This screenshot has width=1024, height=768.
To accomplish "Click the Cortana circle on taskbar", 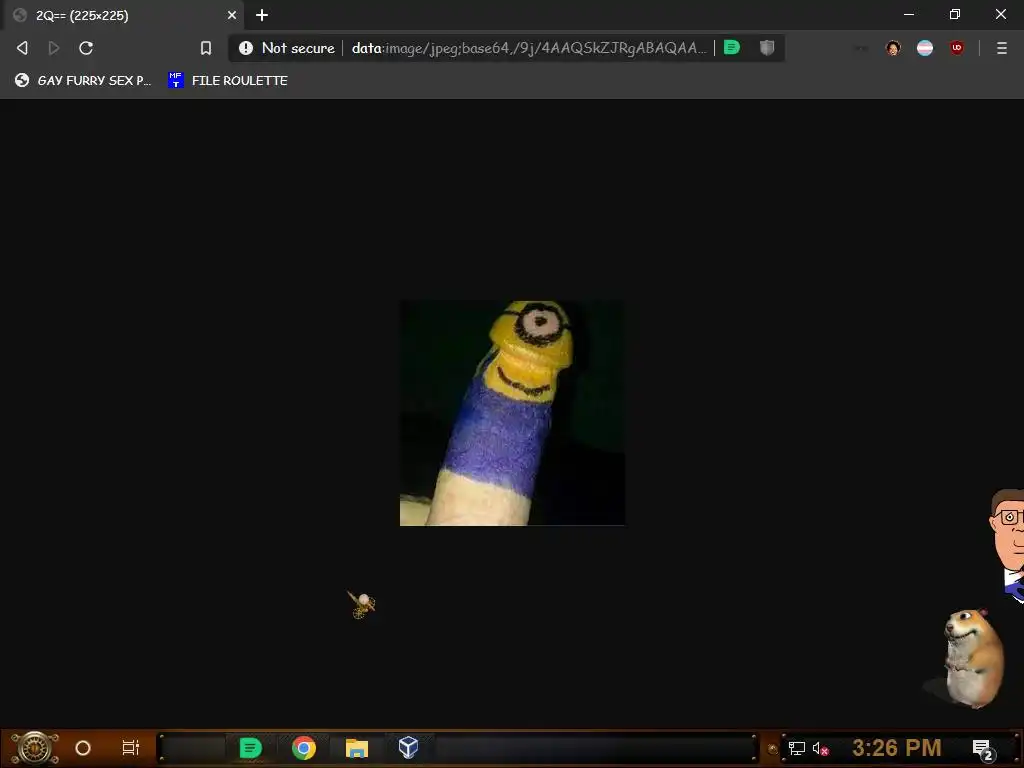I will 83,748.
